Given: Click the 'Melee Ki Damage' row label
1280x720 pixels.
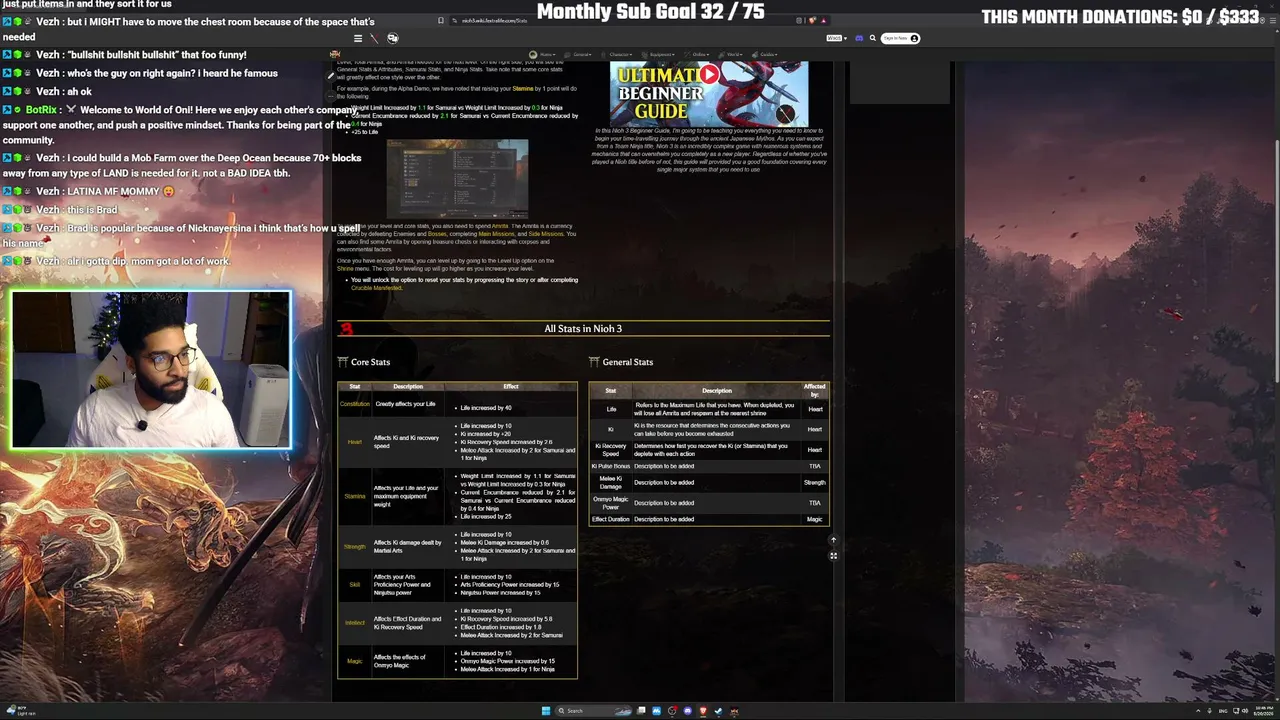Looking at the screenshot, I should click(611, 482).
